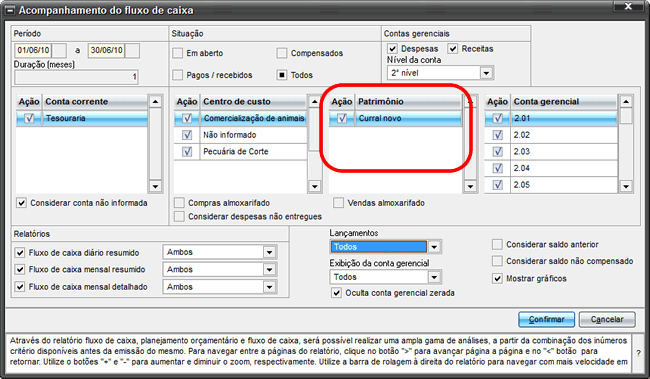Toggle the Curral novo patrimônio checkbox
650x379 pixels.
tap(342, 118)
